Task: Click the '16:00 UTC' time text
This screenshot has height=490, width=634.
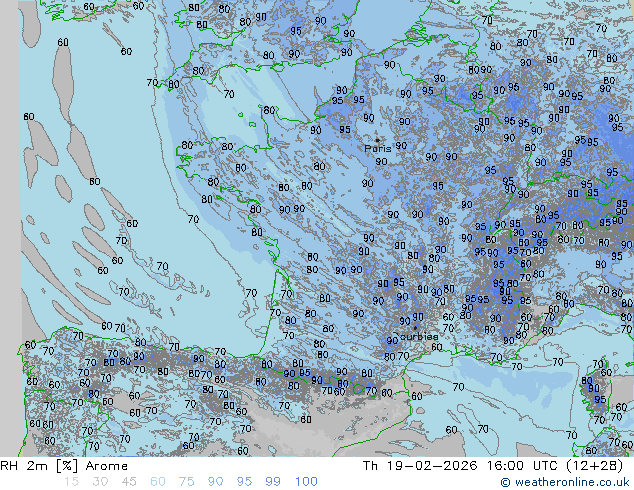Action: point(522,466)
